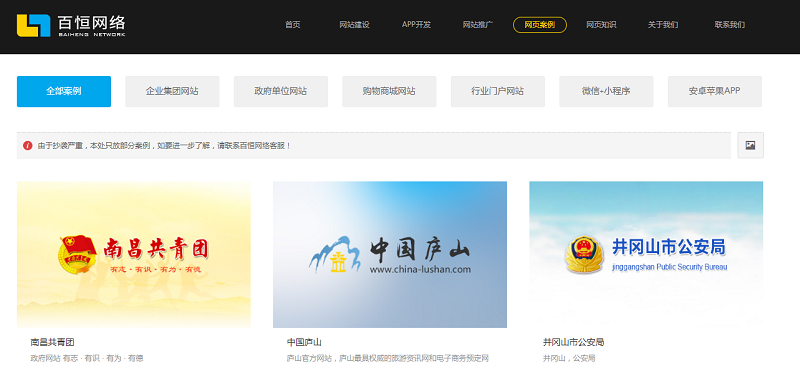Screen dimensions: 800x374
Task: Filter by 安卓苹果APP
Action: pyautogui.click(x=714, y=91)
